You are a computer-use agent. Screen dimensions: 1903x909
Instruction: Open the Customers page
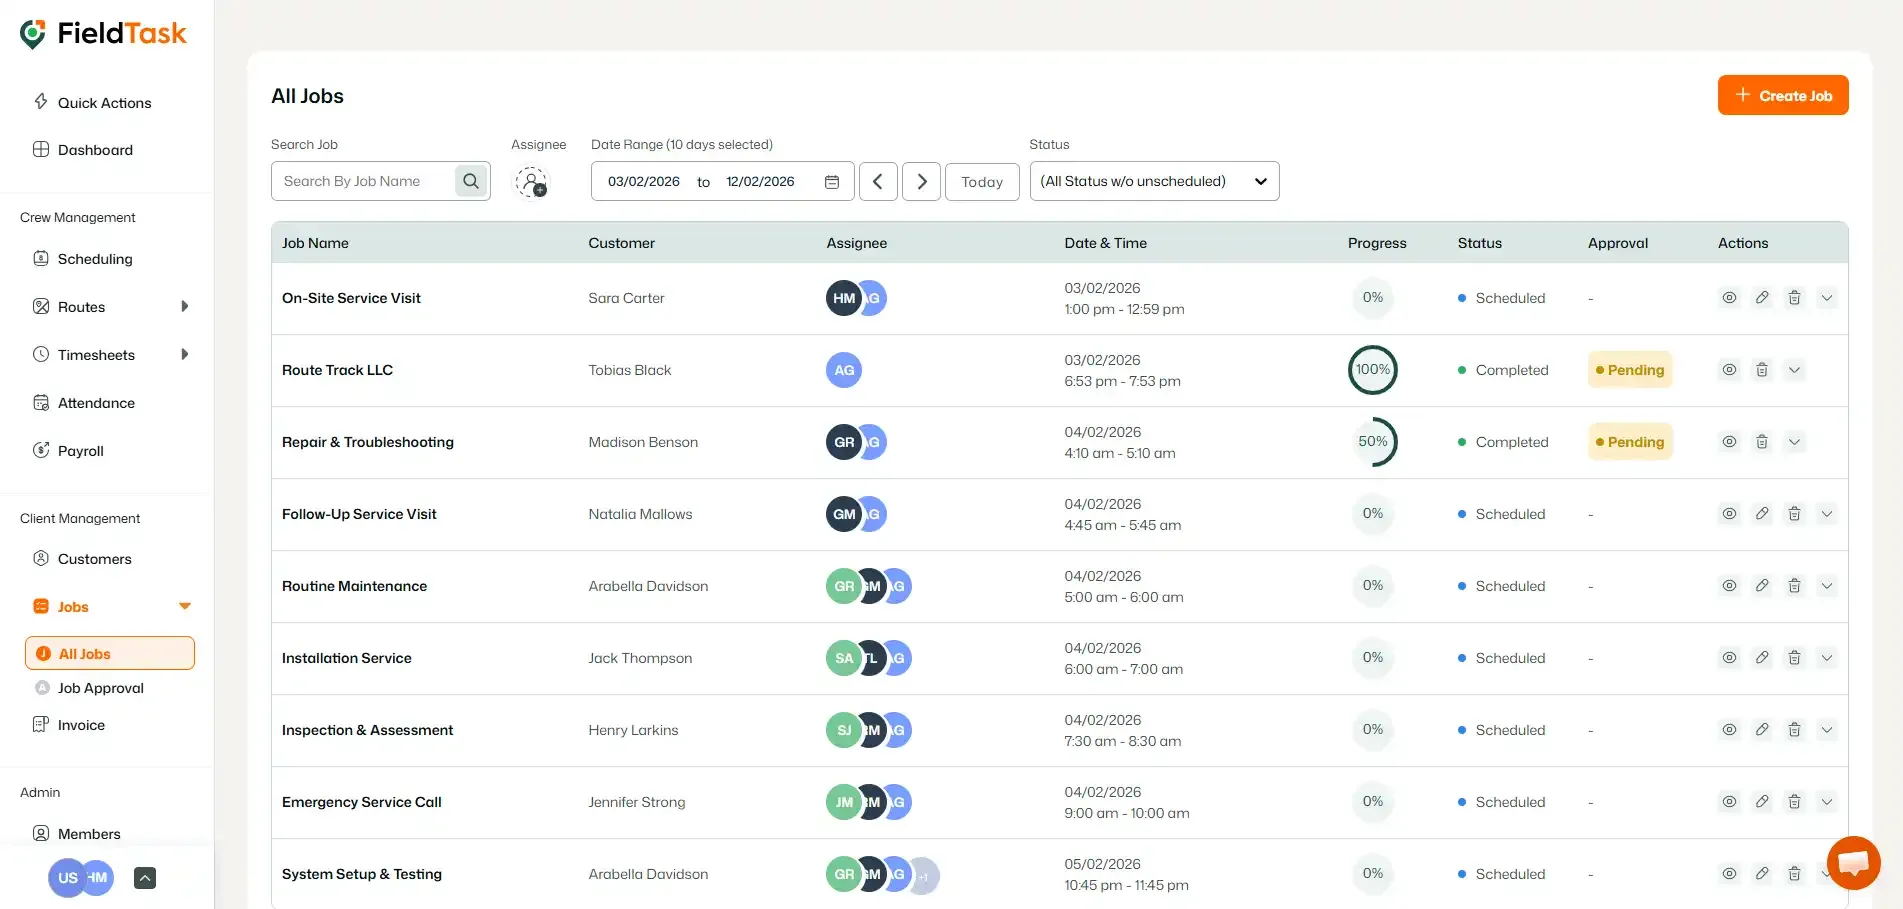pyautogui.click(x=83, y=559)
